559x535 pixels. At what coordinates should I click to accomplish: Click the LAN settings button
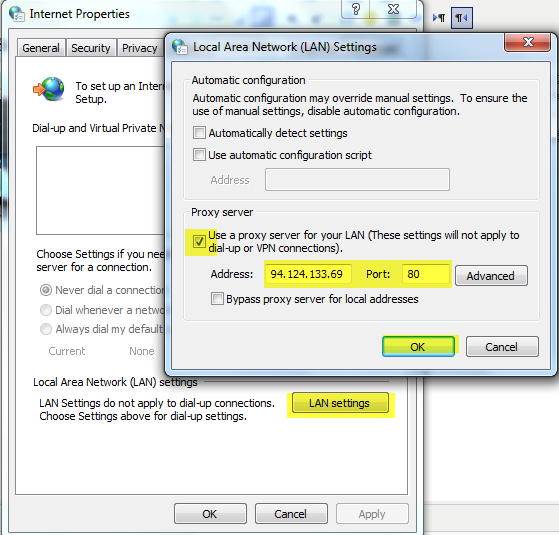coord(340,403)
